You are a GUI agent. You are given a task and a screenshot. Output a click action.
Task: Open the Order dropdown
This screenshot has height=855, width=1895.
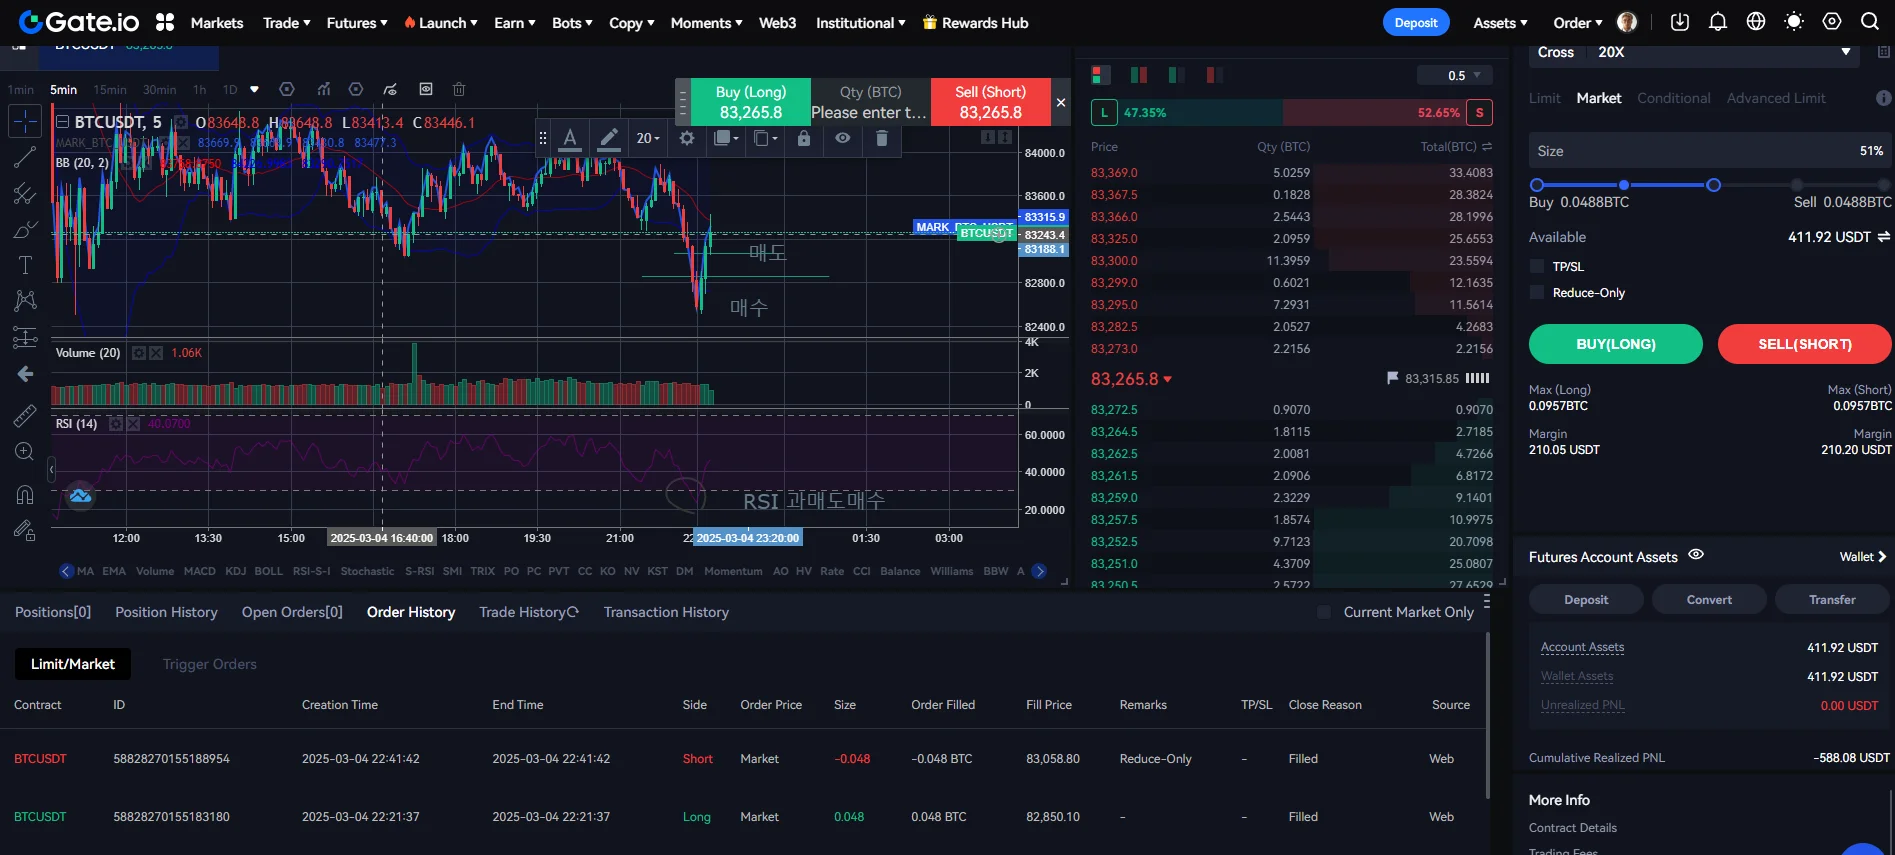pos(1578,23)
